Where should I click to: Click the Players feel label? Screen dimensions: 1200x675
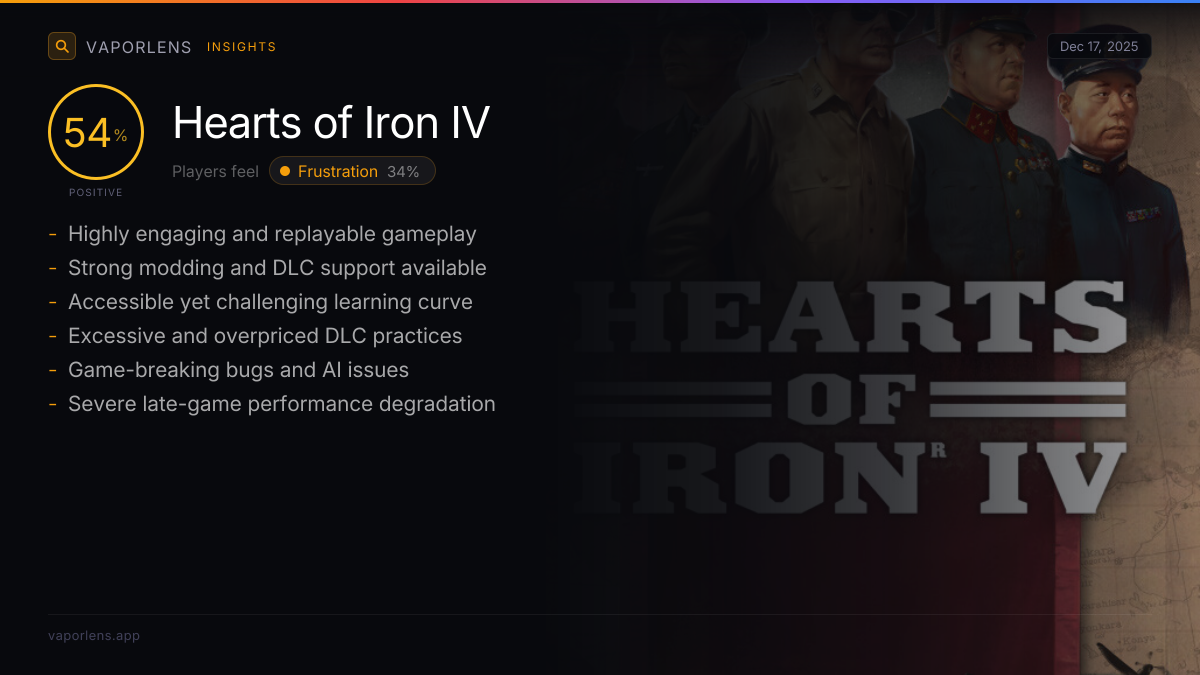(x=215, y=171)
